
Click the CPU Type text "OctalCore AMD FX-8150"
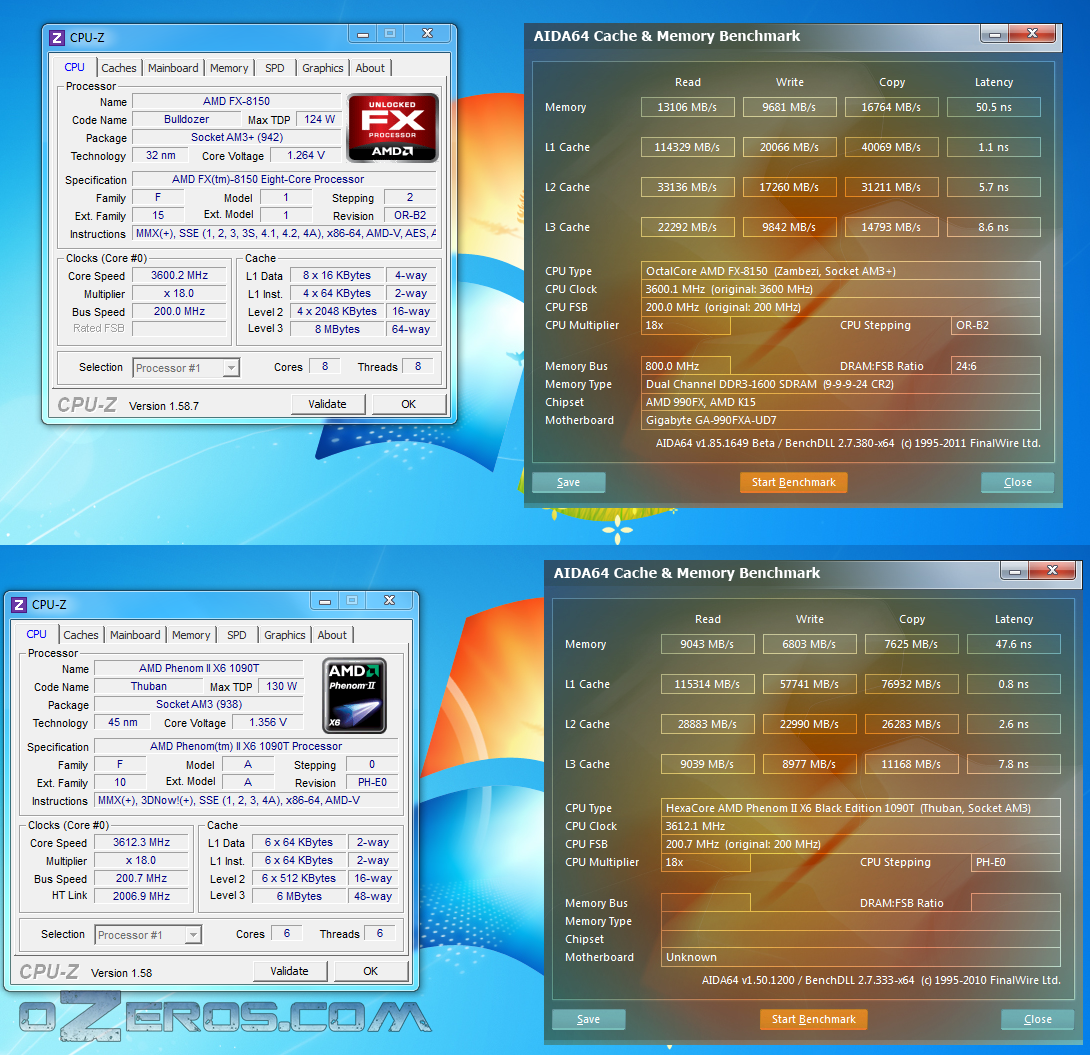click(707, 271)
